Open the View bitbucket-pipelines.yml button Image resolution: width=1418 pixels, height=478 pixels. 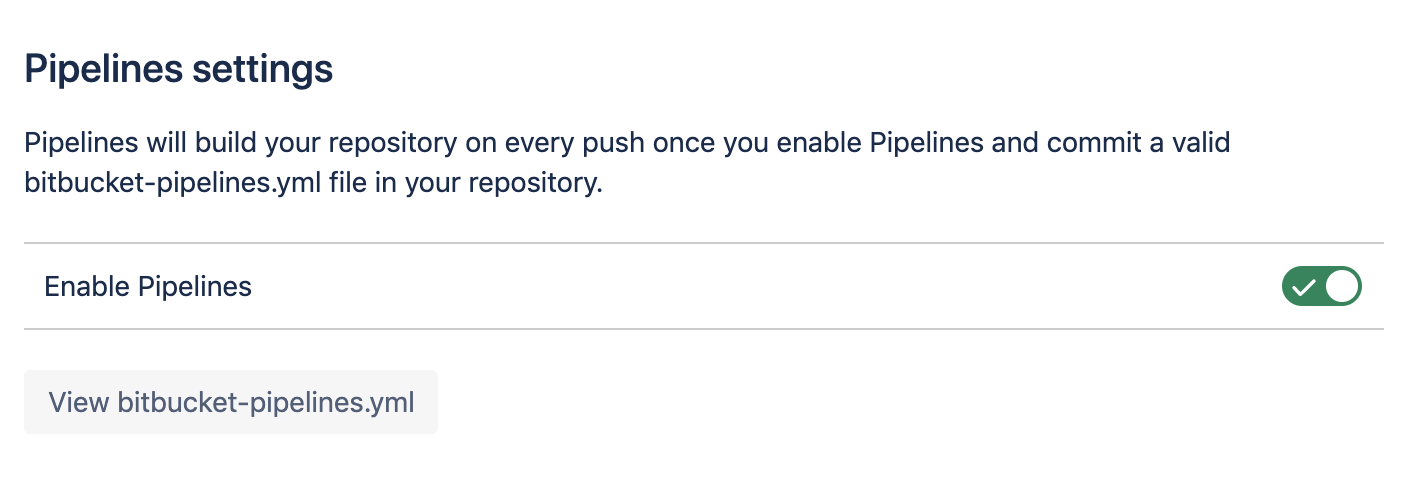(x=231, y=403)
